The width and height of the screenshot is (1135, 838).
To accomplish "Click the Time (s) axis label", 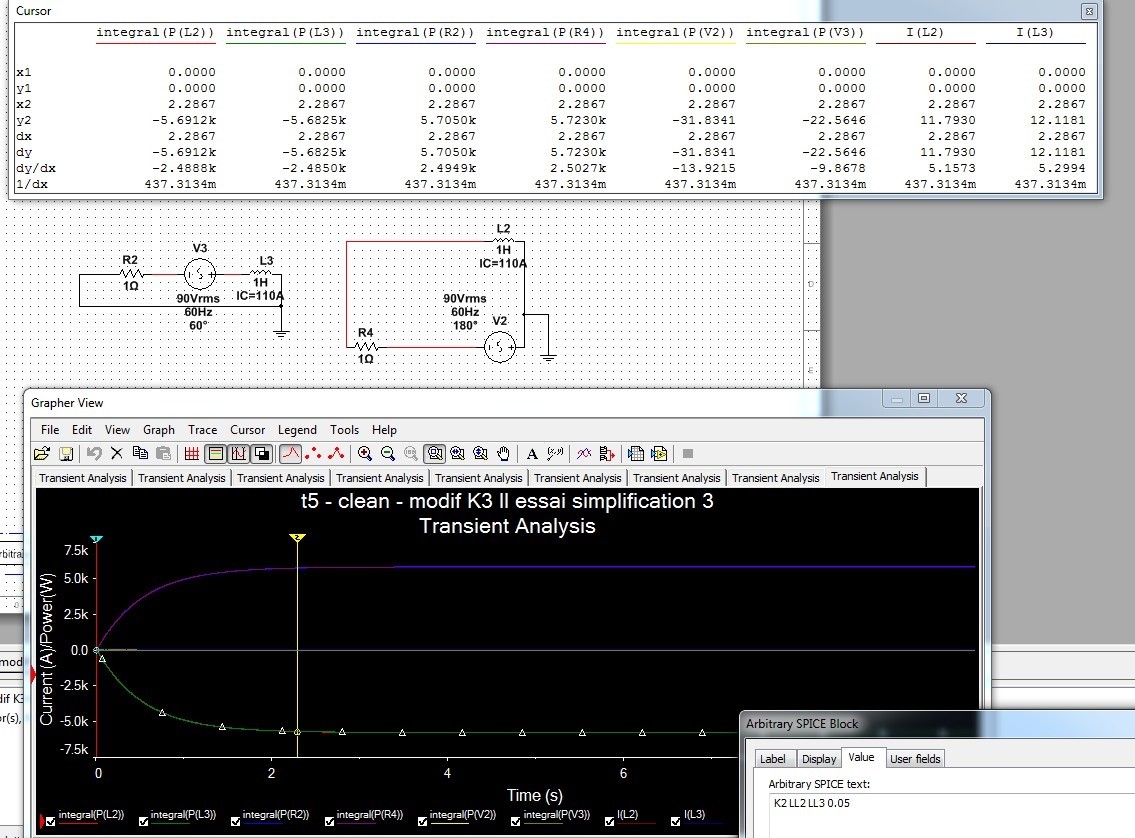I will (535, 795).
